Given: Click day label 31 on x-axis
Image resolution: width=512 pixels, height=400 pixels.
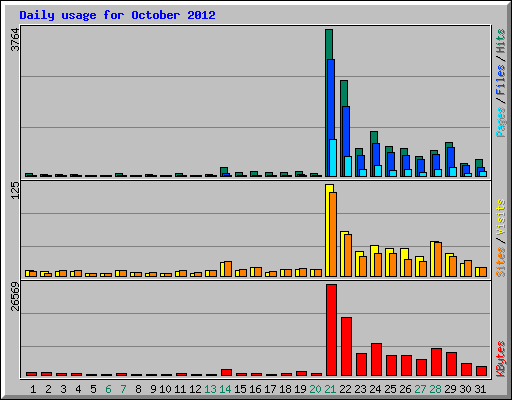Looking at the screenshot, I should tap(480, 389).
